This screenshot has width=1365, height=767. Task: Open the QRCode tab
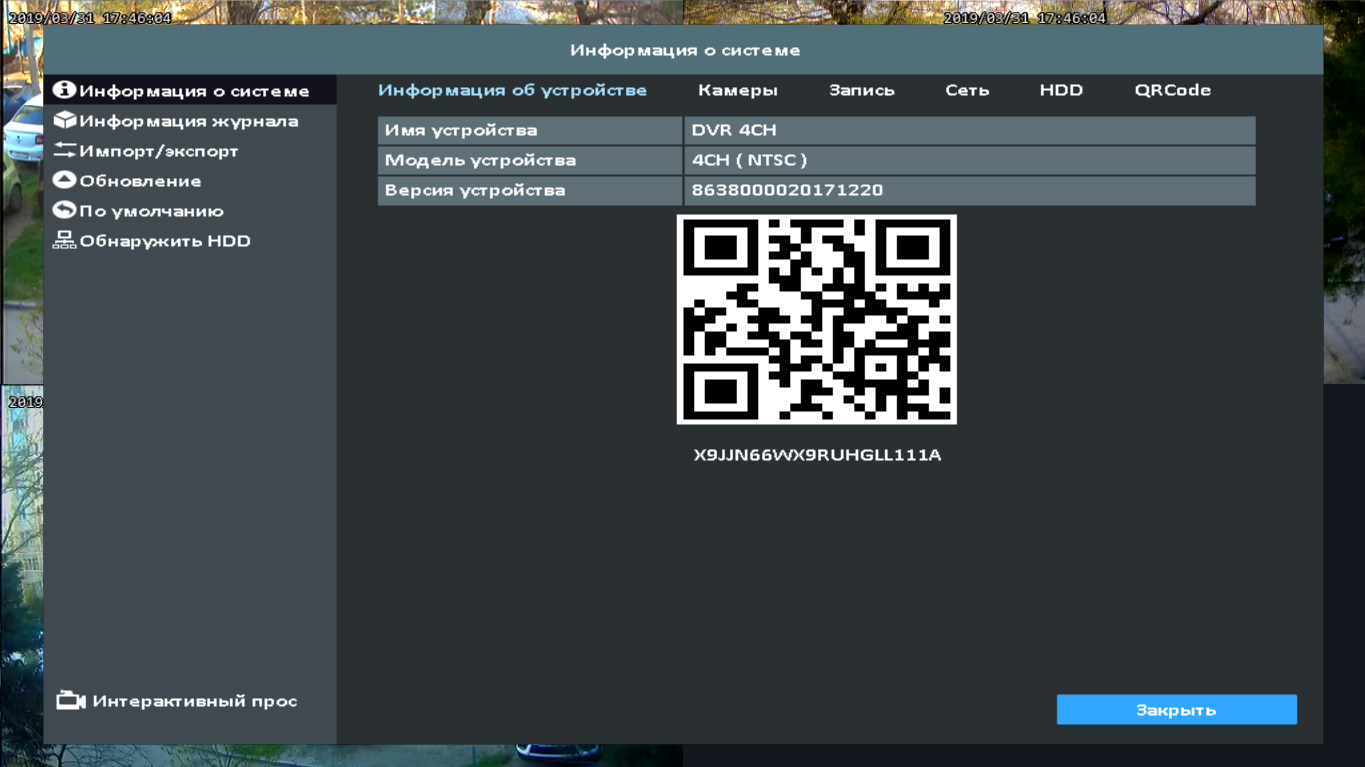pyautogui.click(x=1172, y=90)
